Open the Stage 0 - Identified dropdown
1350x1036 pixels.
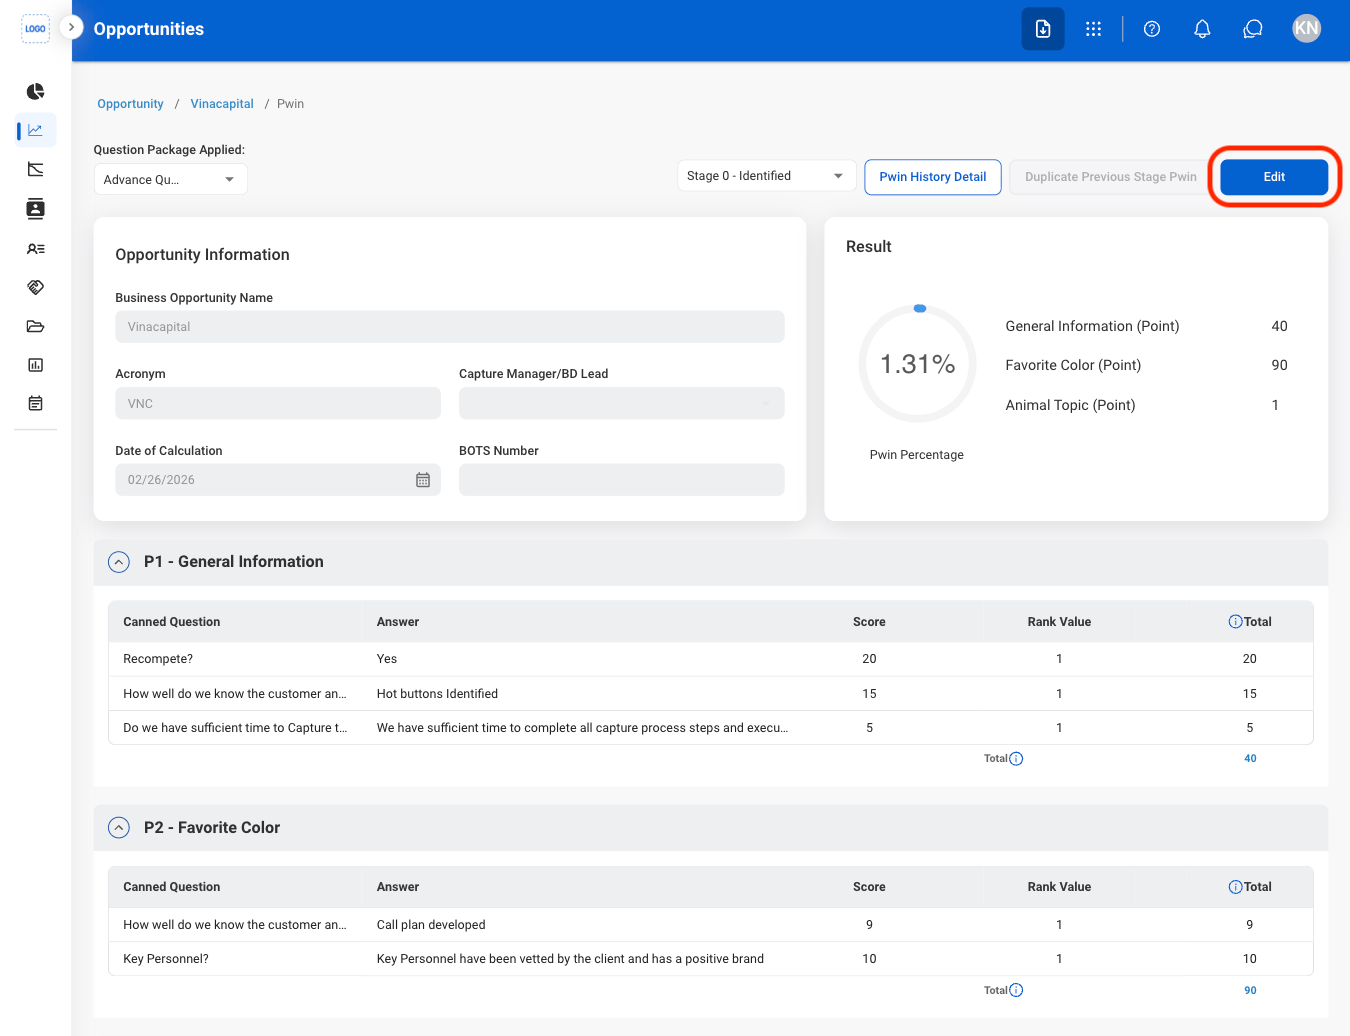pyautogui.click(x=766, y=176)
